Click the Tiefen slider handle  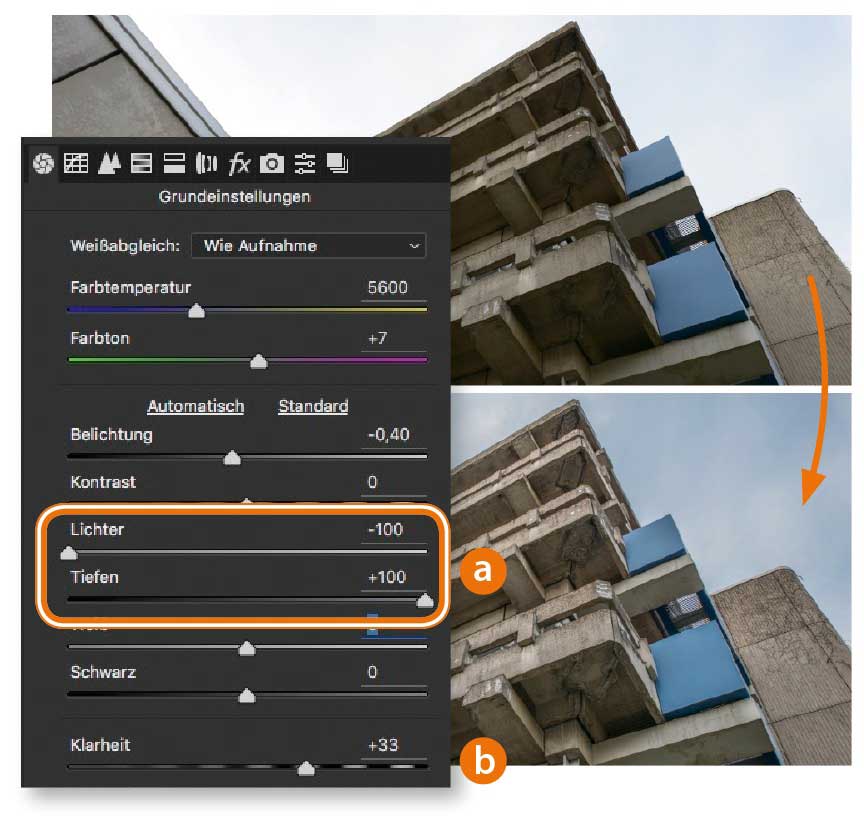click(x=425, y=600)
